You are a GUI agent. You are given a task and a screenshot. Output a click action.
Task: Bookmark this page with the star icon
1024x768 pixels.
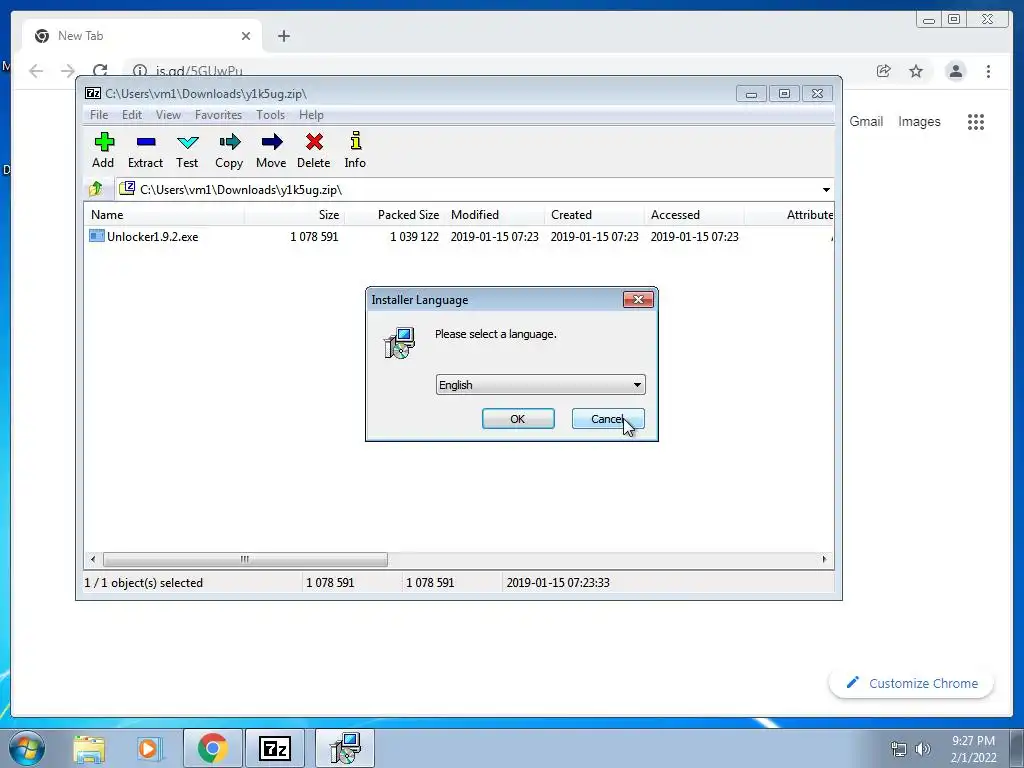click(916, 71)
